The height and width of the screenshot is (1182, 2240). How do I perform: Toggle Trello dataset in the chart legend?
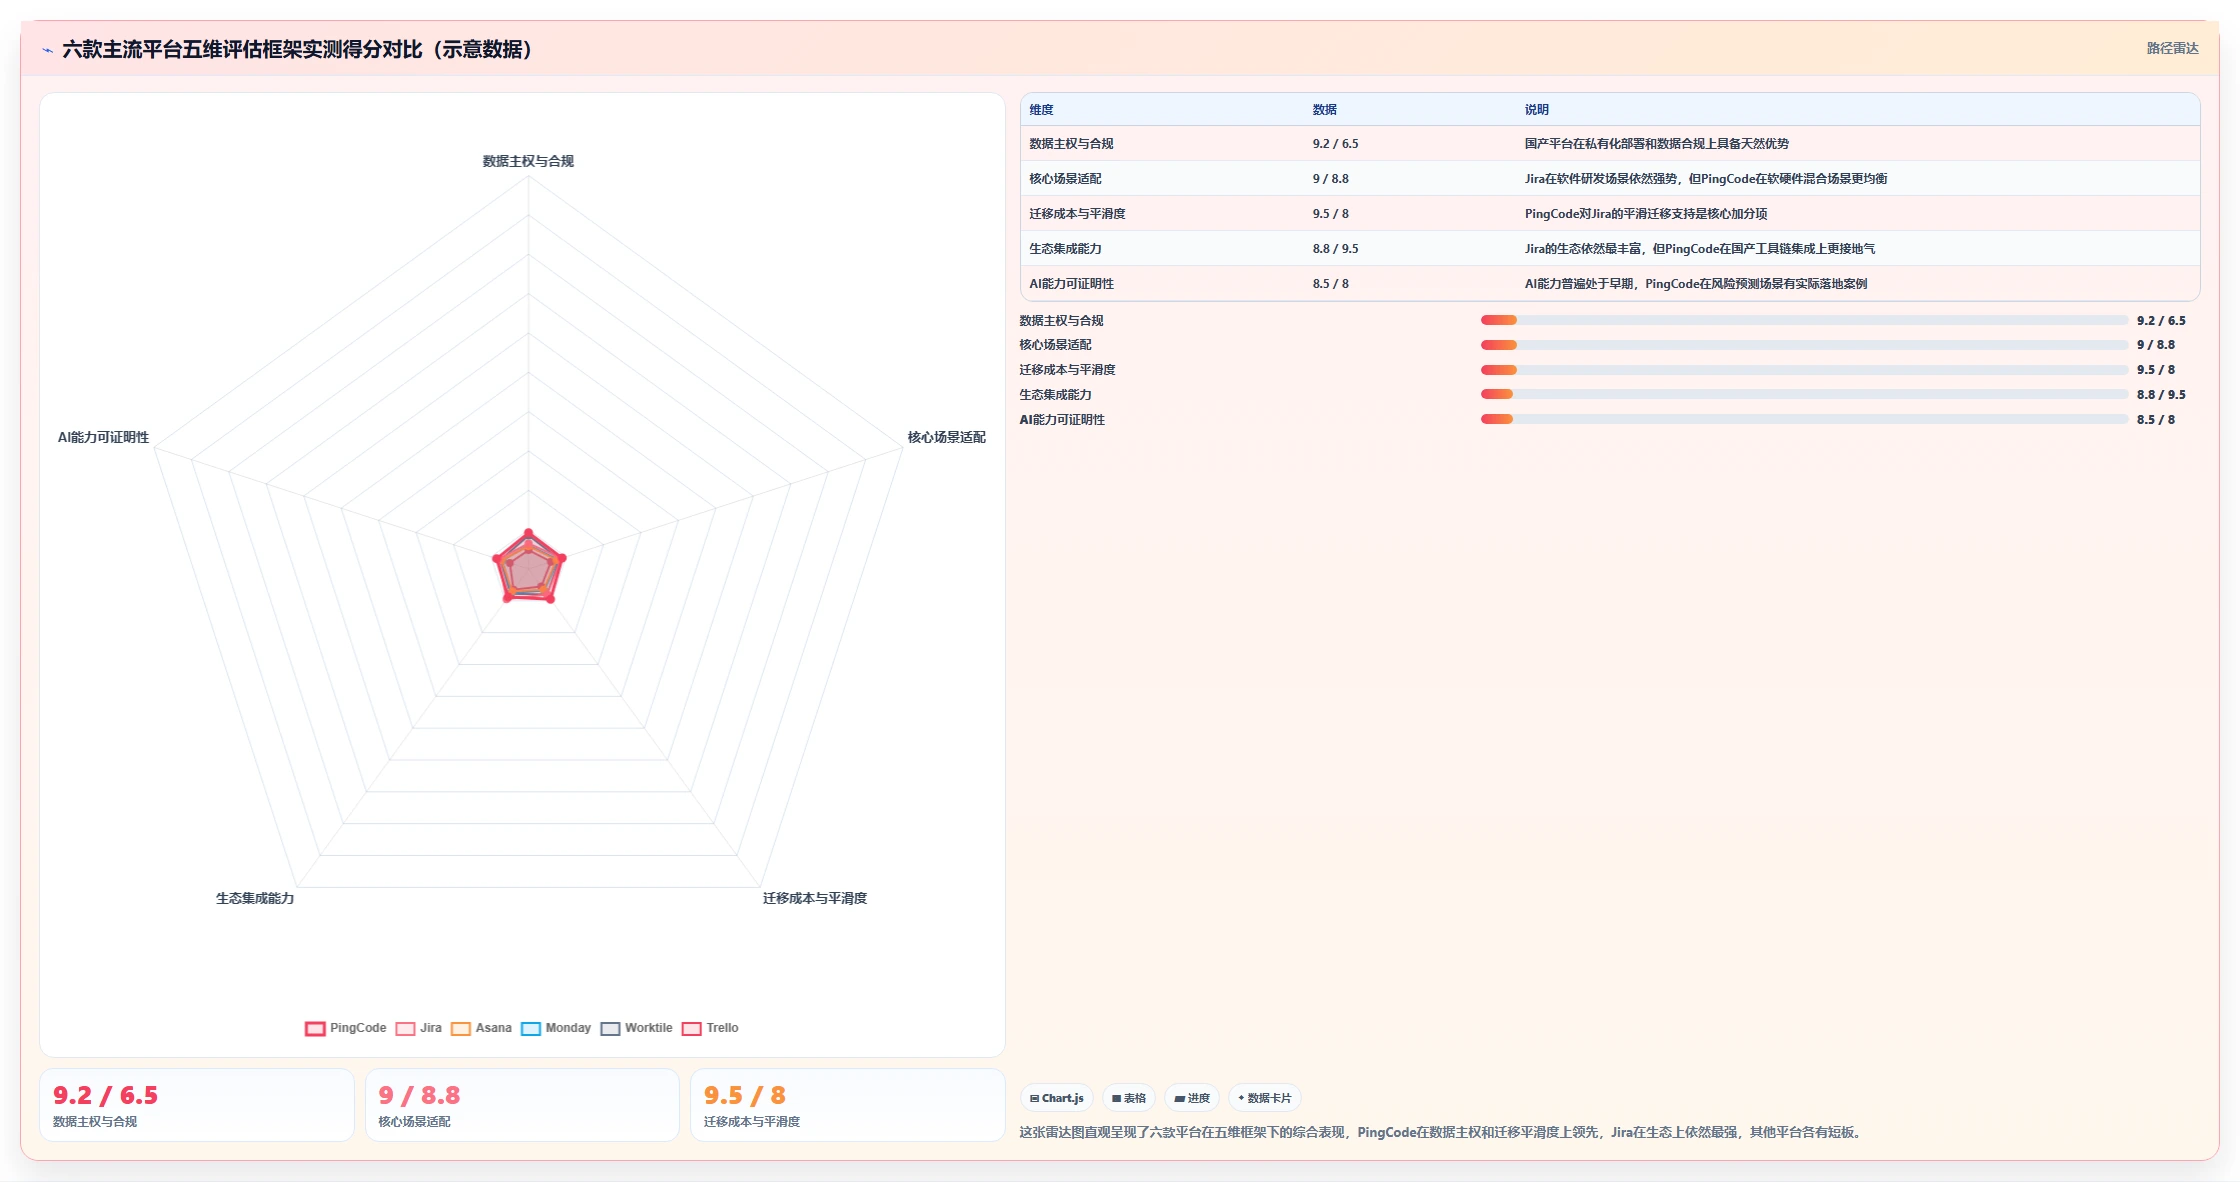[710, 1028]
